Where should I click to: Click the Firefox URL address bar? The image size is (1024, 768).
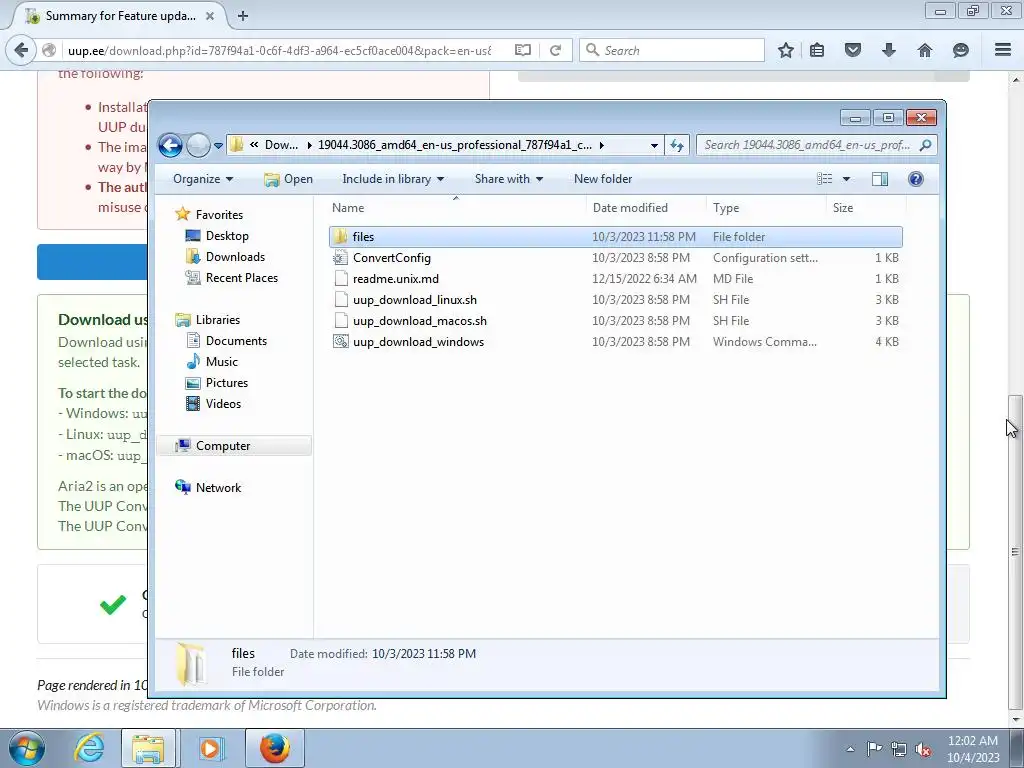(279, 50)
